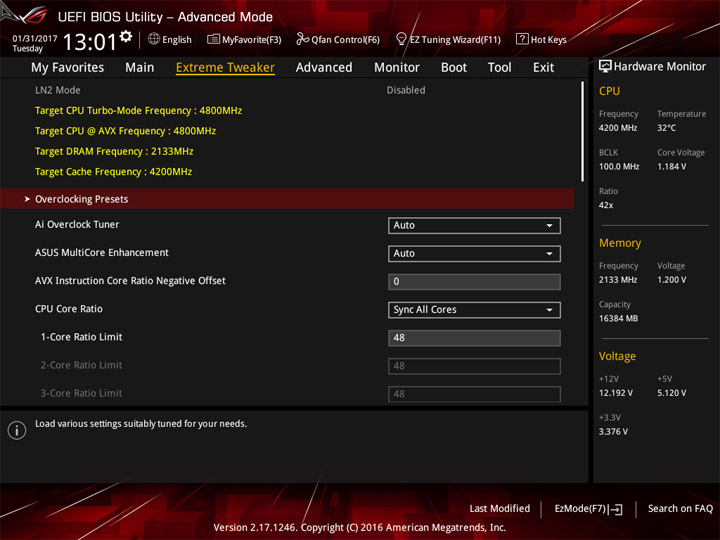Click the 1-Core Ratio Limit field
This screenshot has width=720, height=540.
[474, 338]
